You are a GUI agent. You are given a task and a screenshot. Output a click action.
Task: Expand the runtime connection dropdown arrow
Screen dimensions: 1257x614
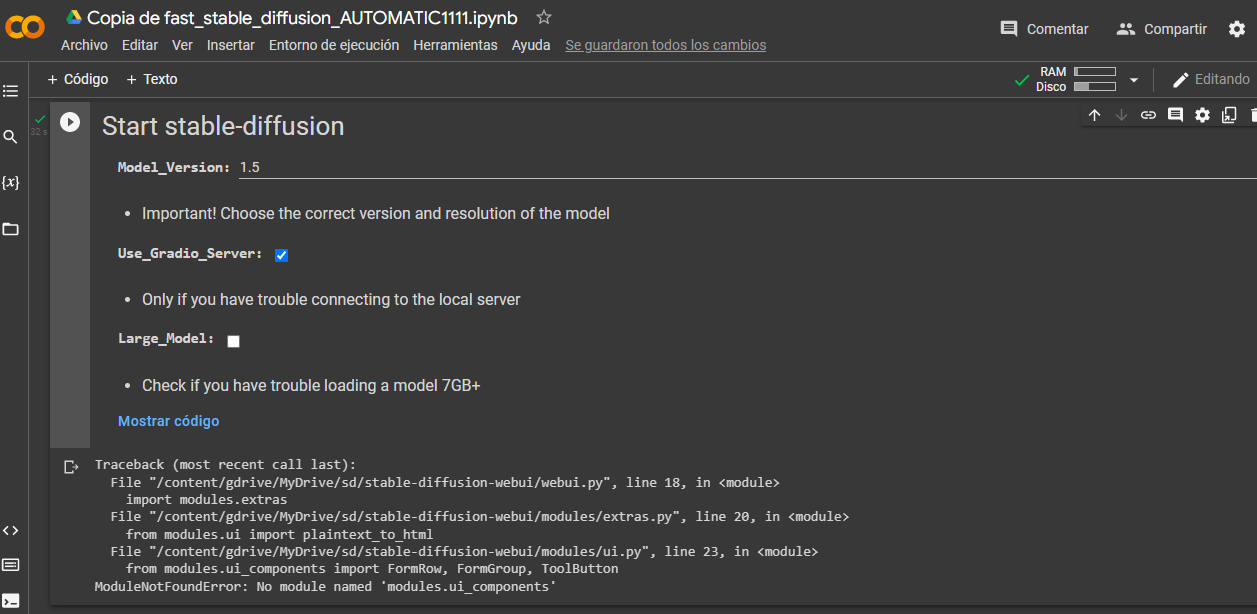point(1134,80)
